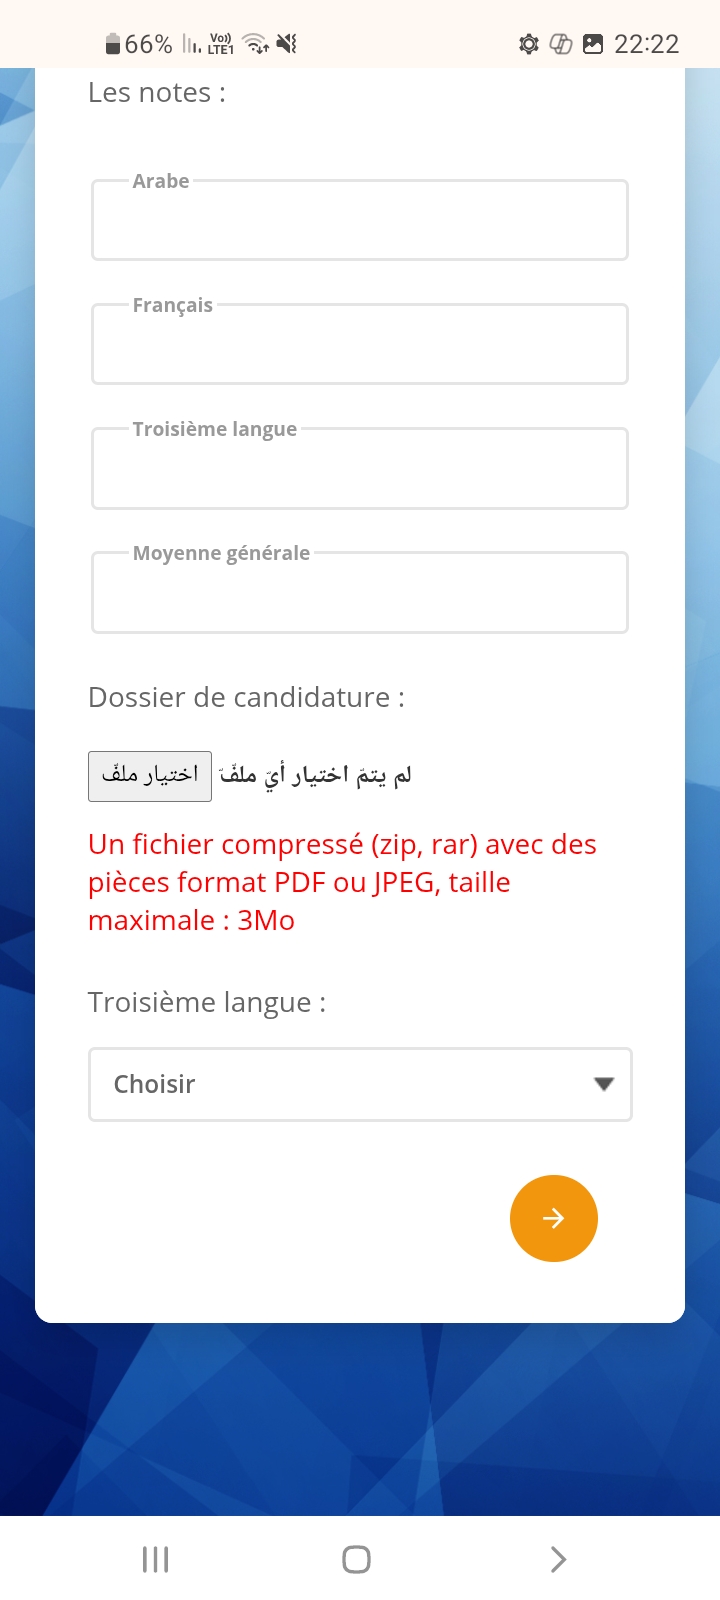Focus the Arabe grade input field
This screenshot has width=720, height=1600.
point(360,220)
